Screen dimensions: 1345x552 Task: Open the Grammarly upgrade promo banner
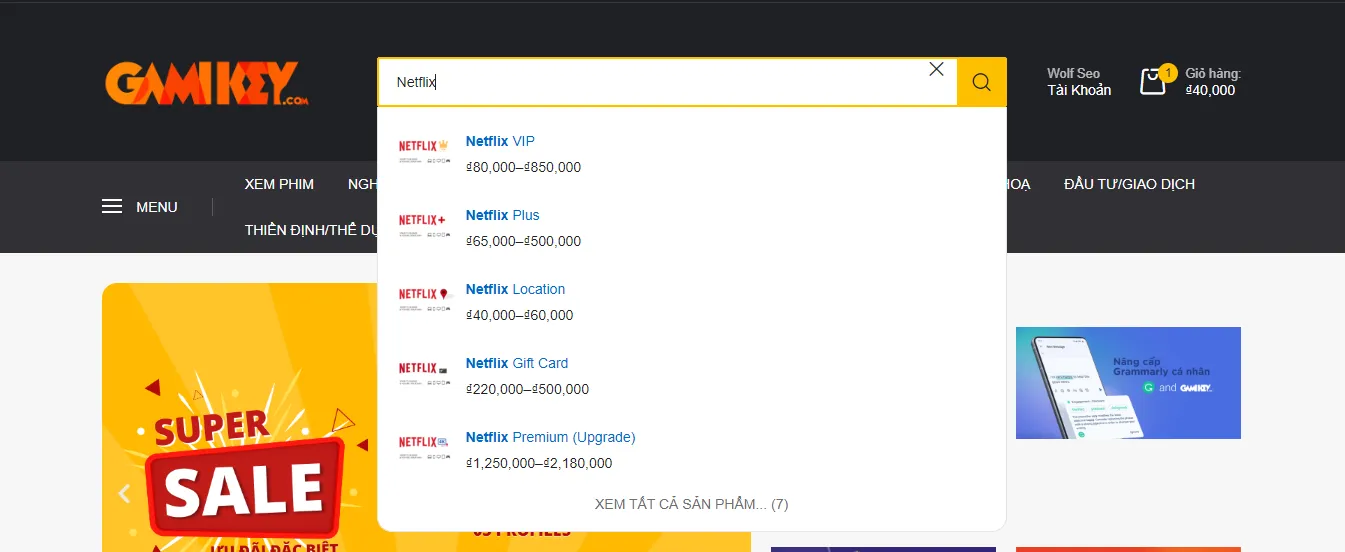pyautogui.click(x=1128, y=383)
